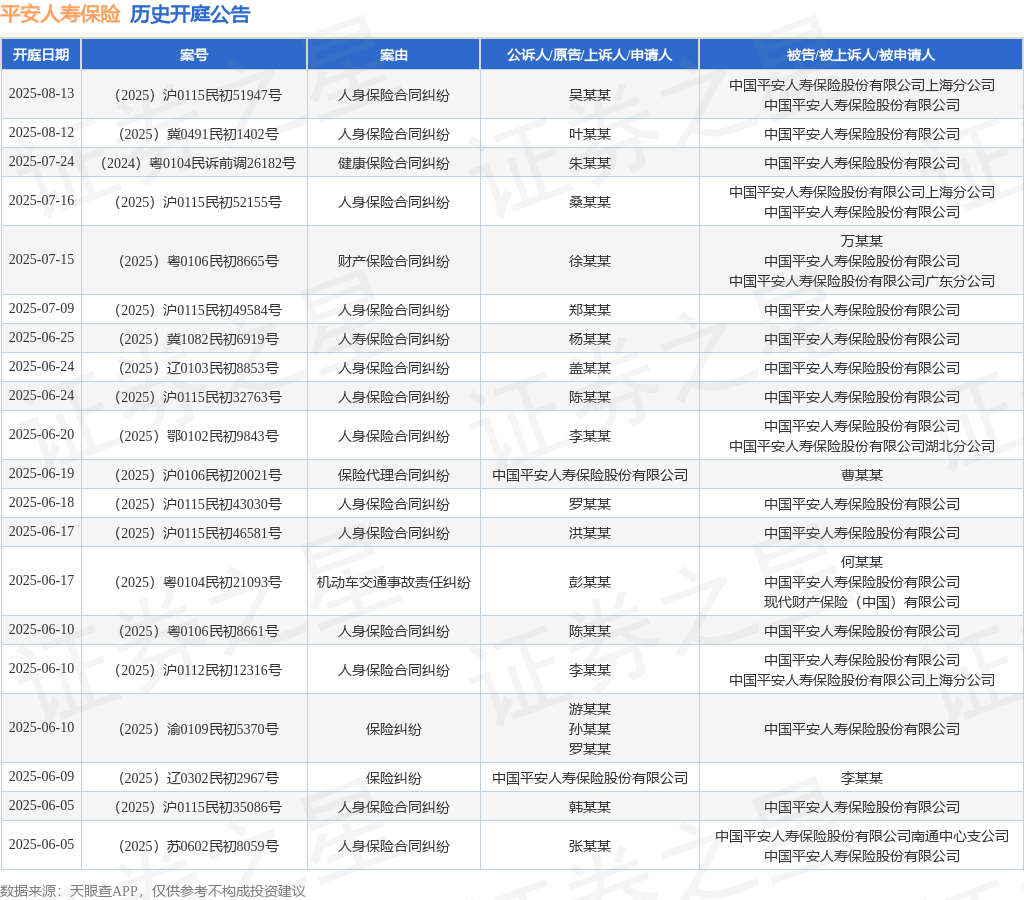Click the date 2025-06-25
The image size is (1024, 900).
[41, 338]
